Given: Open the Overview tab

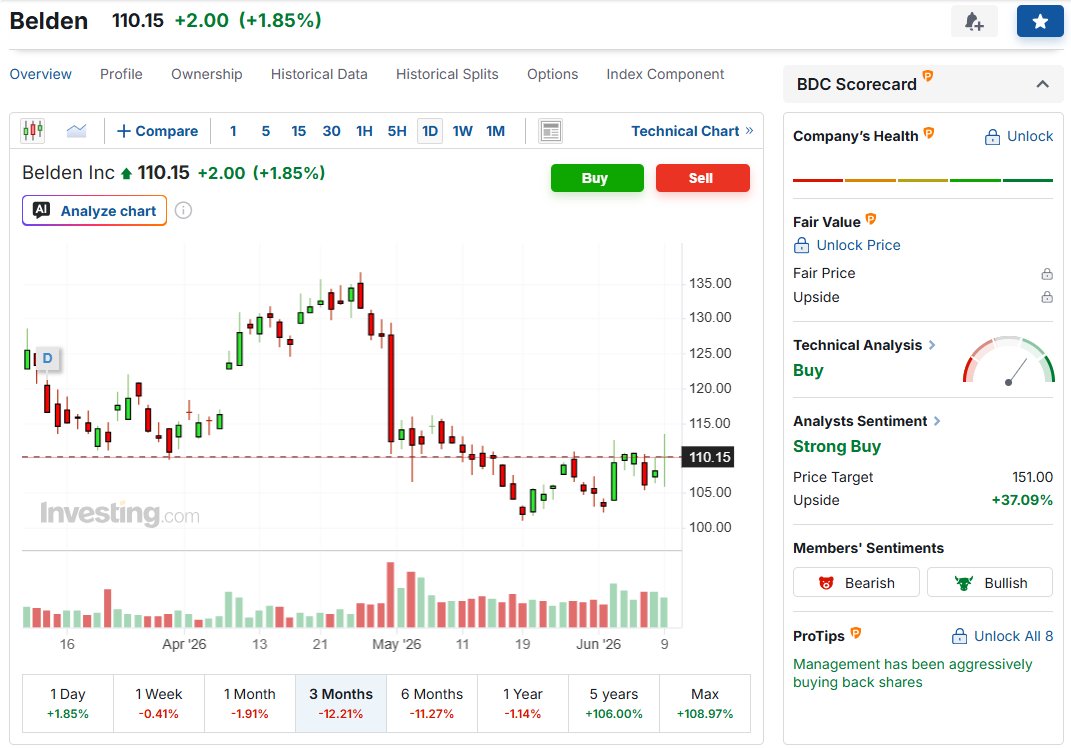Looking at the screenshot, I should (x=40, y=74).
